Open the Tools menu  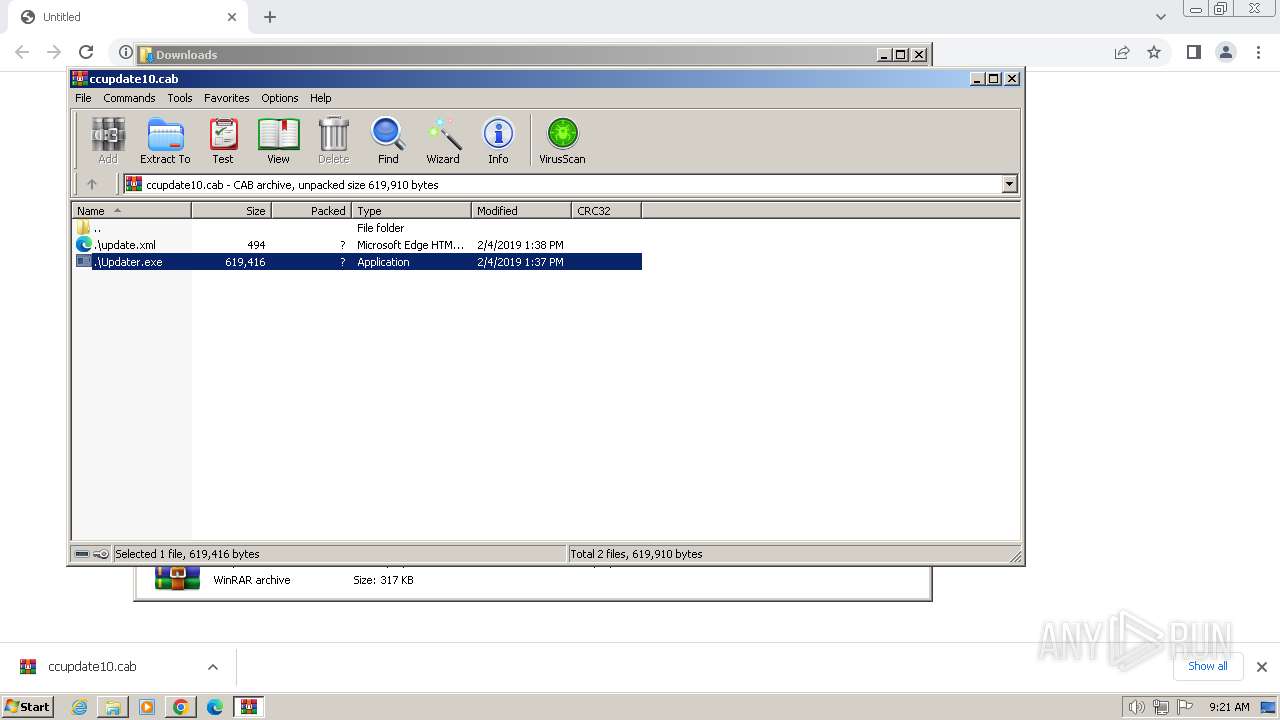[x=180, y=98]
